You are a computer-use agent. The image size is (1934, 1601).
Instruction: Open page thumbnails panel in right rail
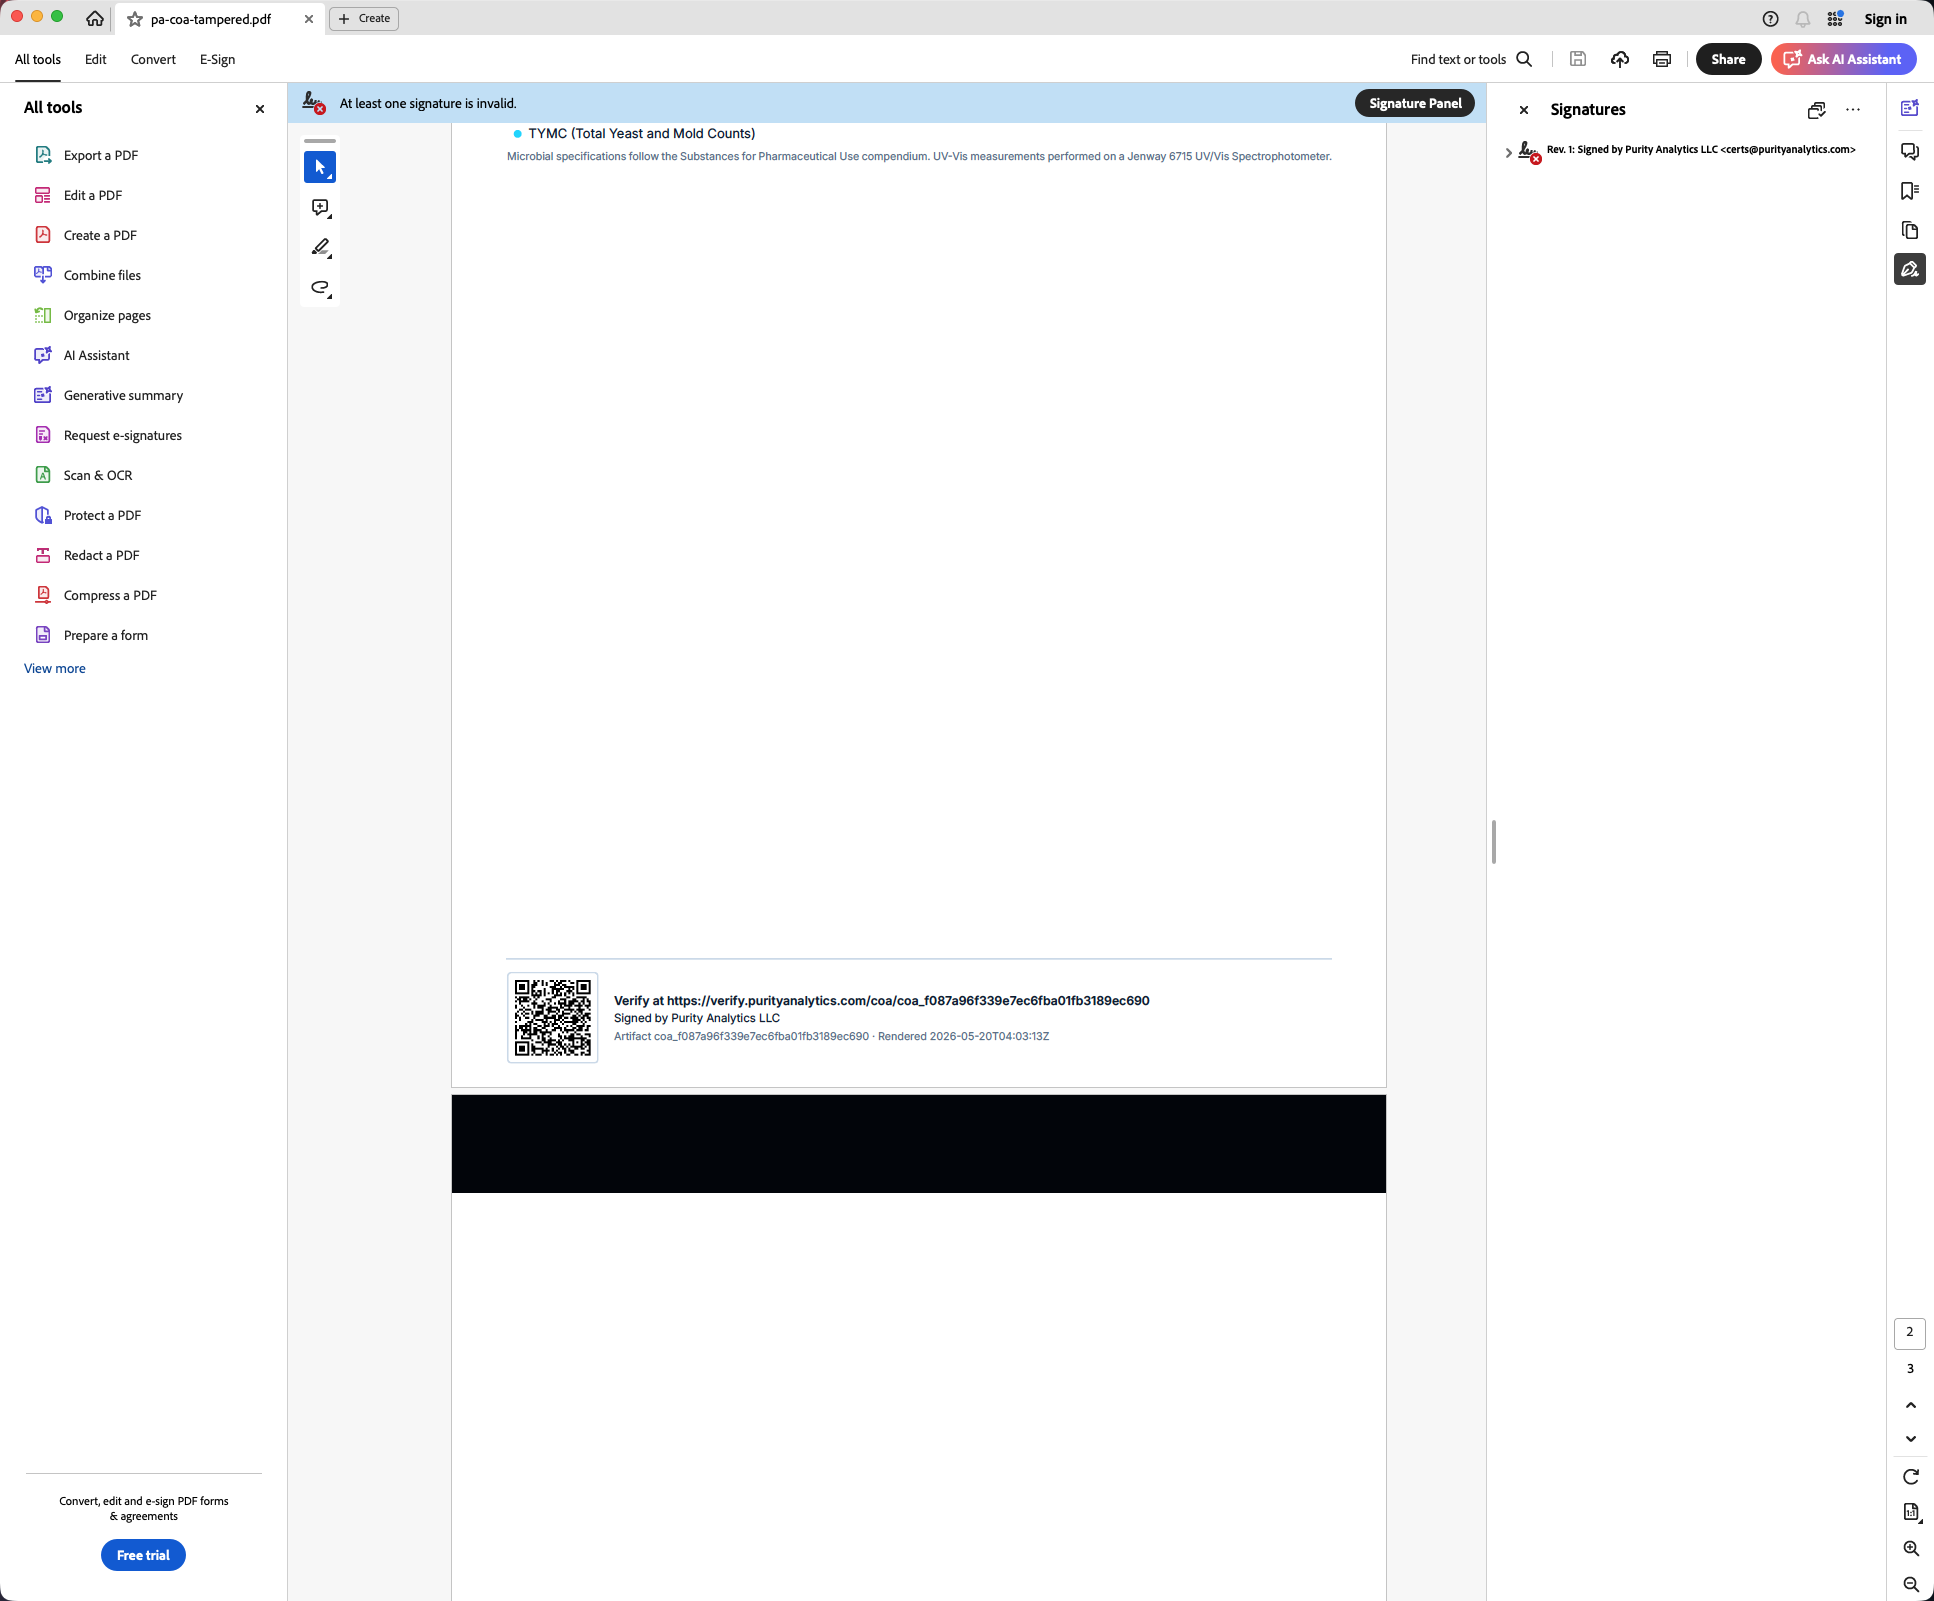[1910, 231]
